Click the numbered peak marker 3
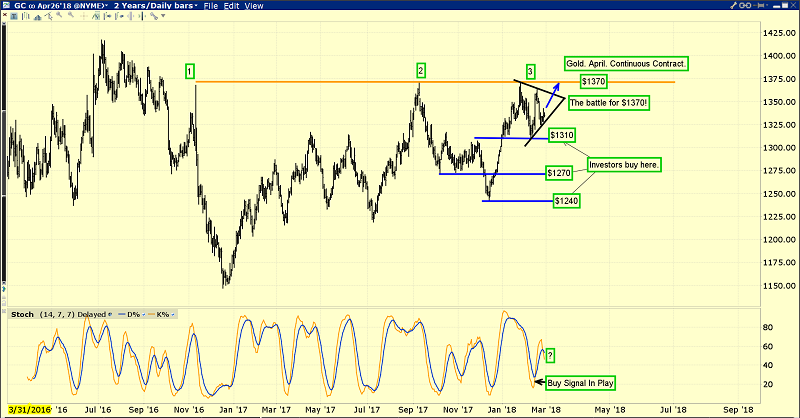 [530, 71]
